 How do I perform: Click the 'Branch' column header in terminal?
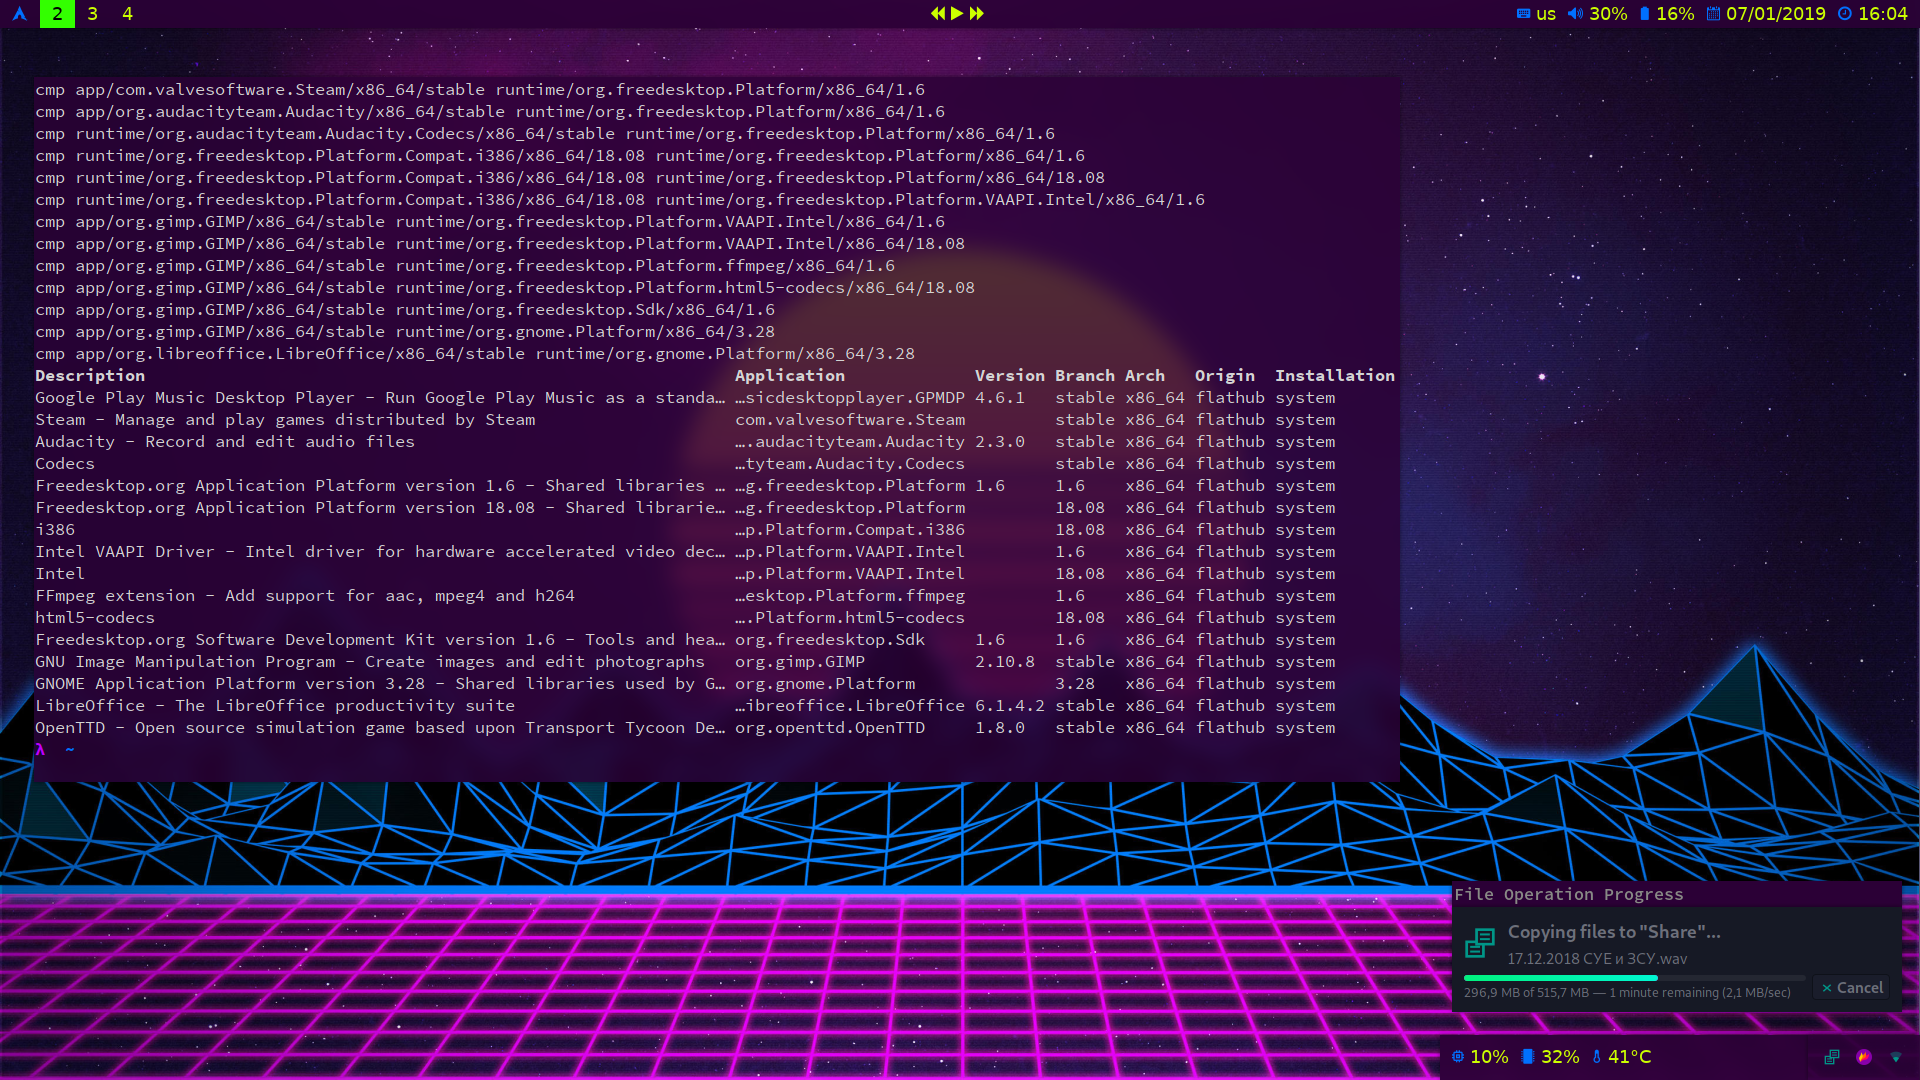coord(1085,376)
